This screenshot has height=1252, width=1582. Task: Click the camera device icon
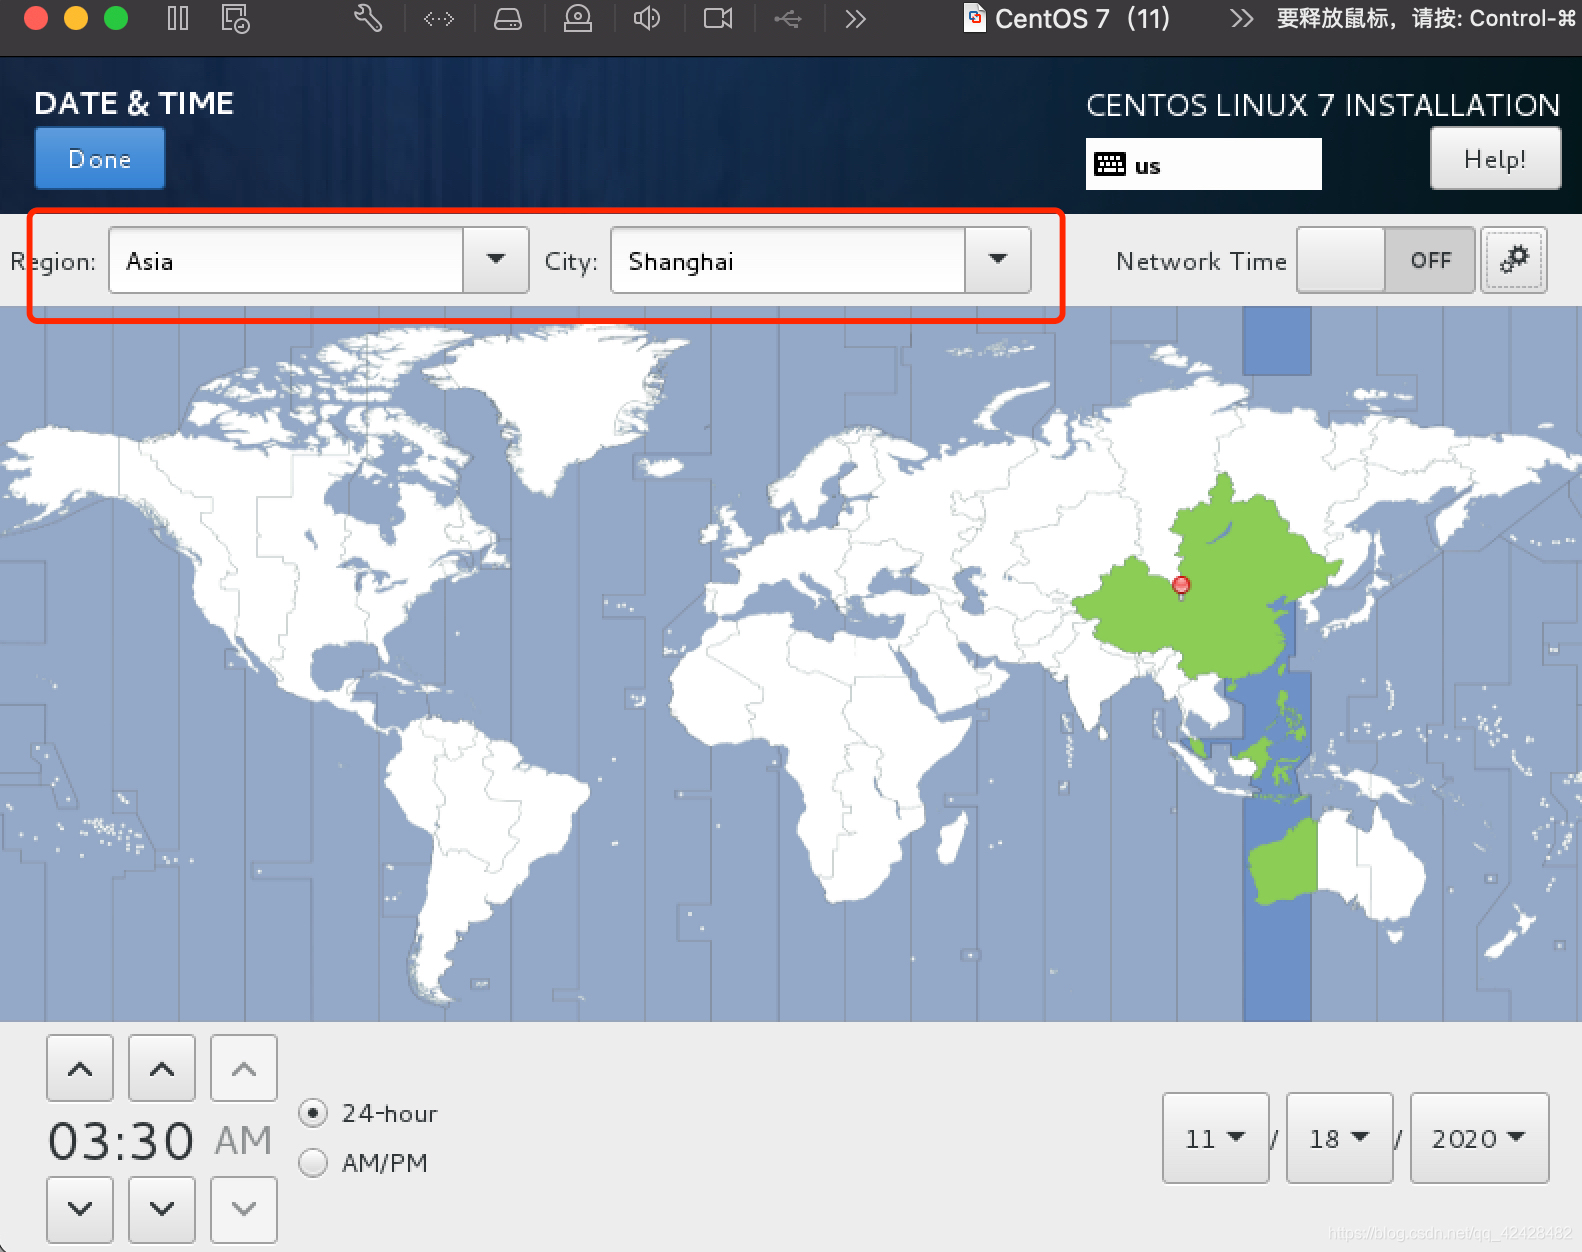click(718, 19)
